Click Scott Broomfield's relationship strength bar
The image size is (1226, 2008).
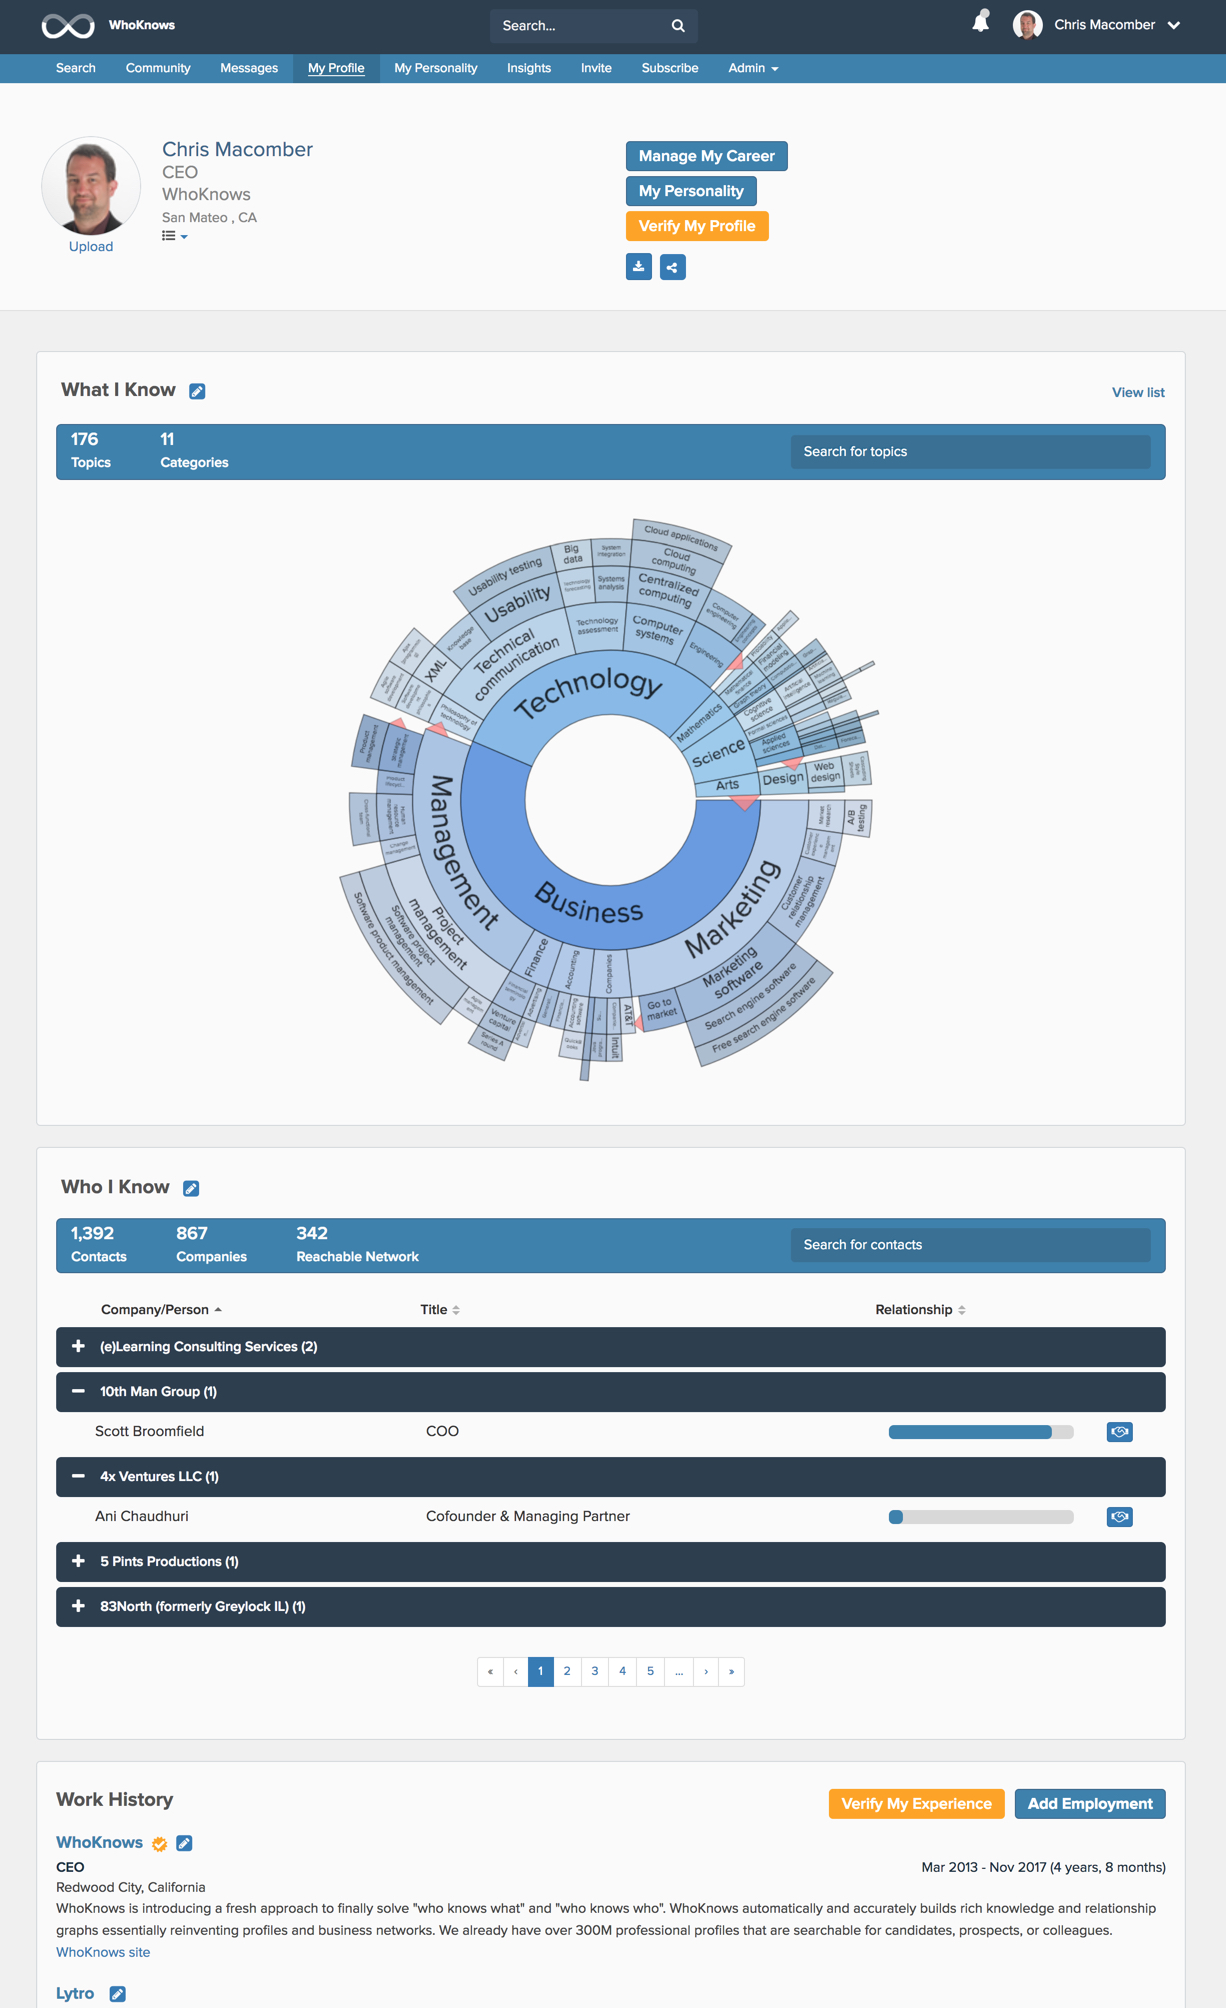click(x=981, y=1432)
